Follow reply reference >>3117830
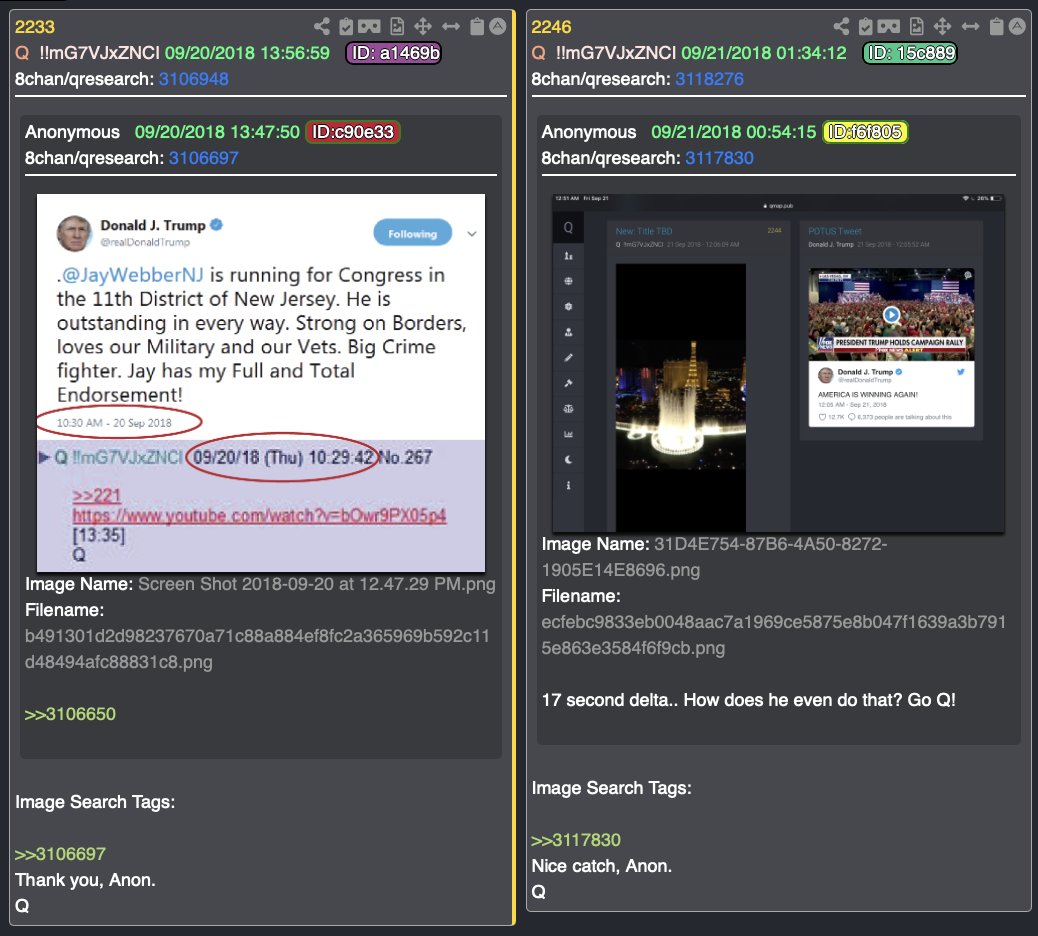Viewport: 1038px width, 936px height. click(x=576, y=840)
